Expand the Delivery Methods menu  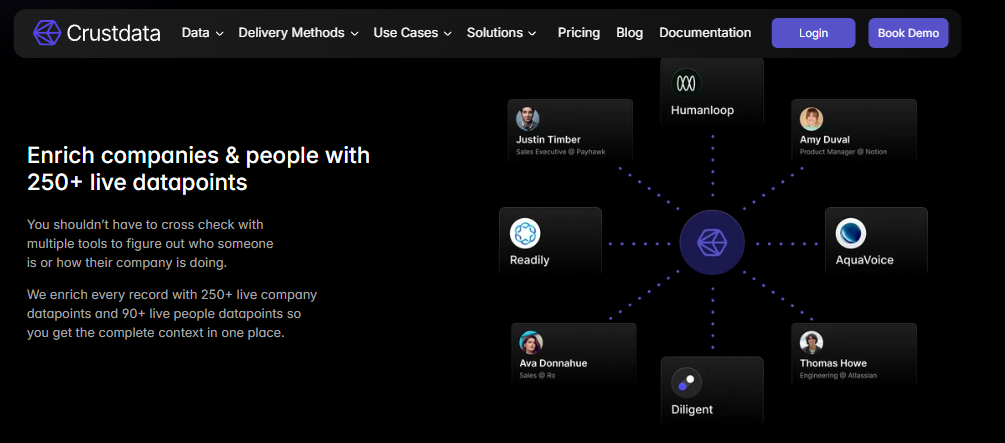pyautogui.click(x=298, y=33)
